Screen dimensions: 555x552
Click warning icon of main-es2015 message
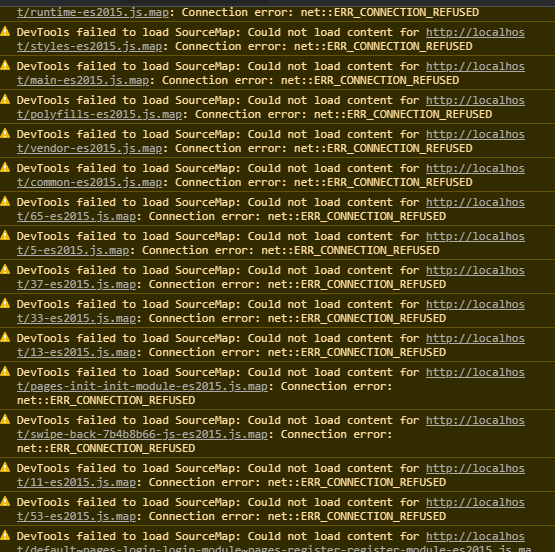(x=5, y=66)
